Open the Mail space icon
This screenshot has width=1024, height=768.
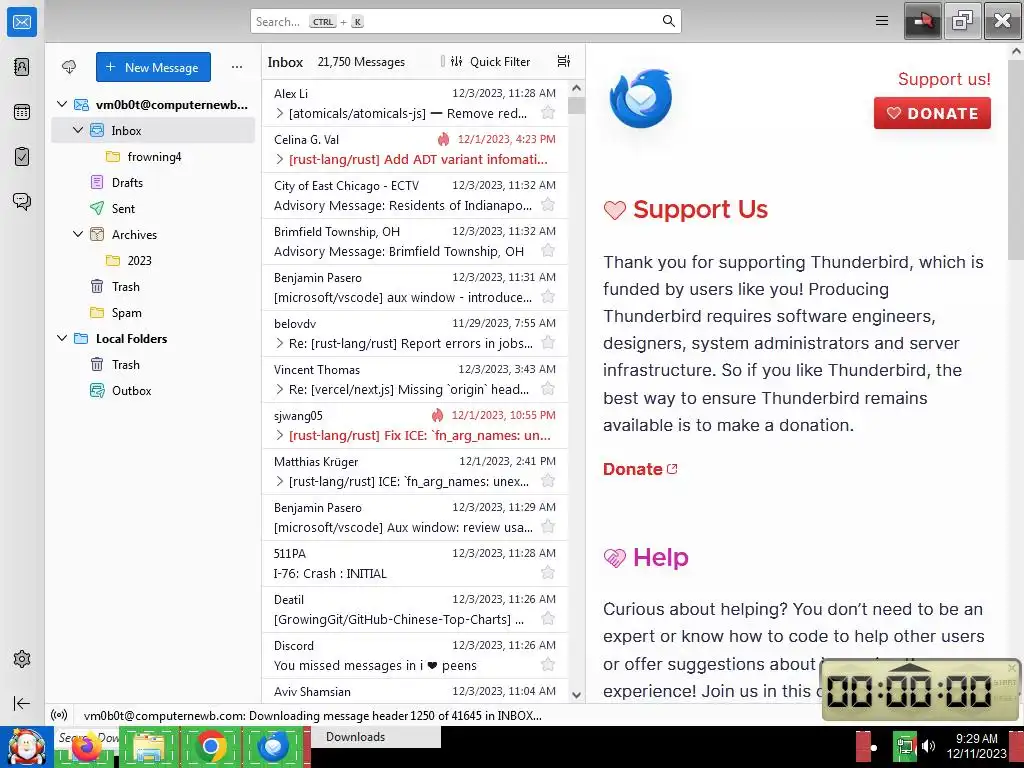(x=22, y=22)
